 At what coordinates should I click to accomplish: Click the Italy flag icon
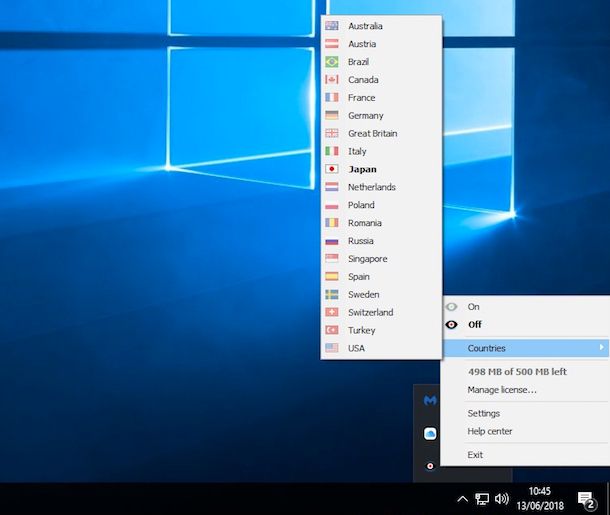pos(332,151)
